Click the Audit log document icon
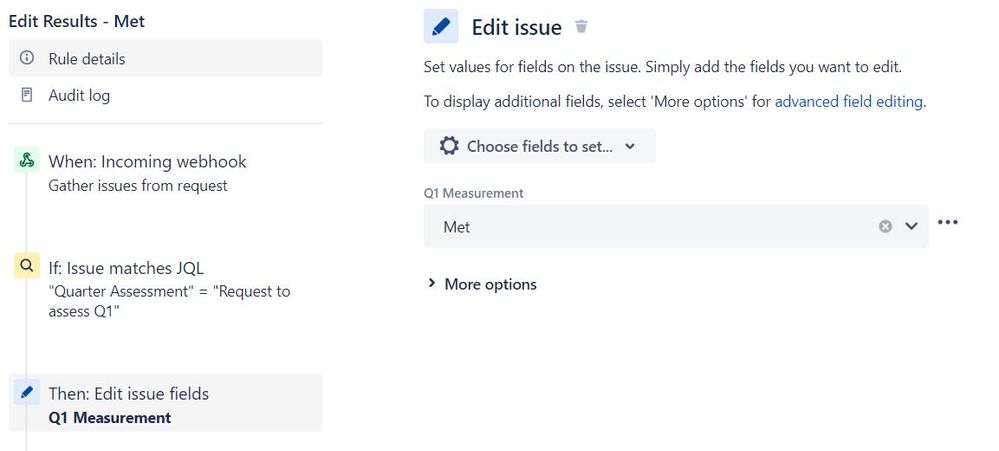This screenshot has width=999, height=451. (x=27, y=95)
